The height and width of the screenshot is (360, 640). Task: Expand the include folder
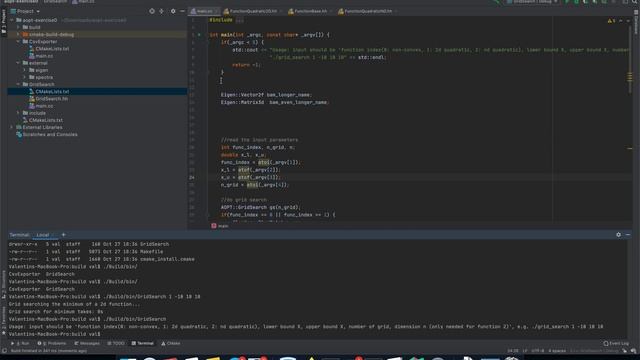click(18, 113)
